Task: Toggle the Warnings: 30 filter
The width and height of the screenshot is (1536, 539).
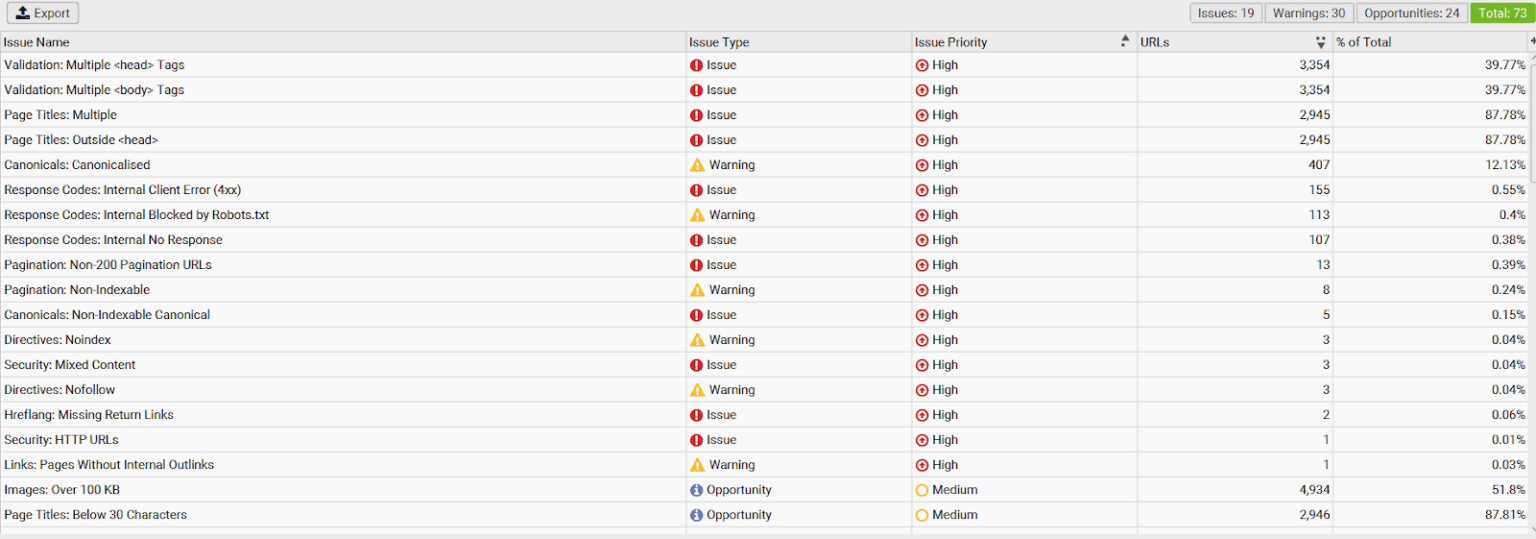Action: pos(1308,13)
